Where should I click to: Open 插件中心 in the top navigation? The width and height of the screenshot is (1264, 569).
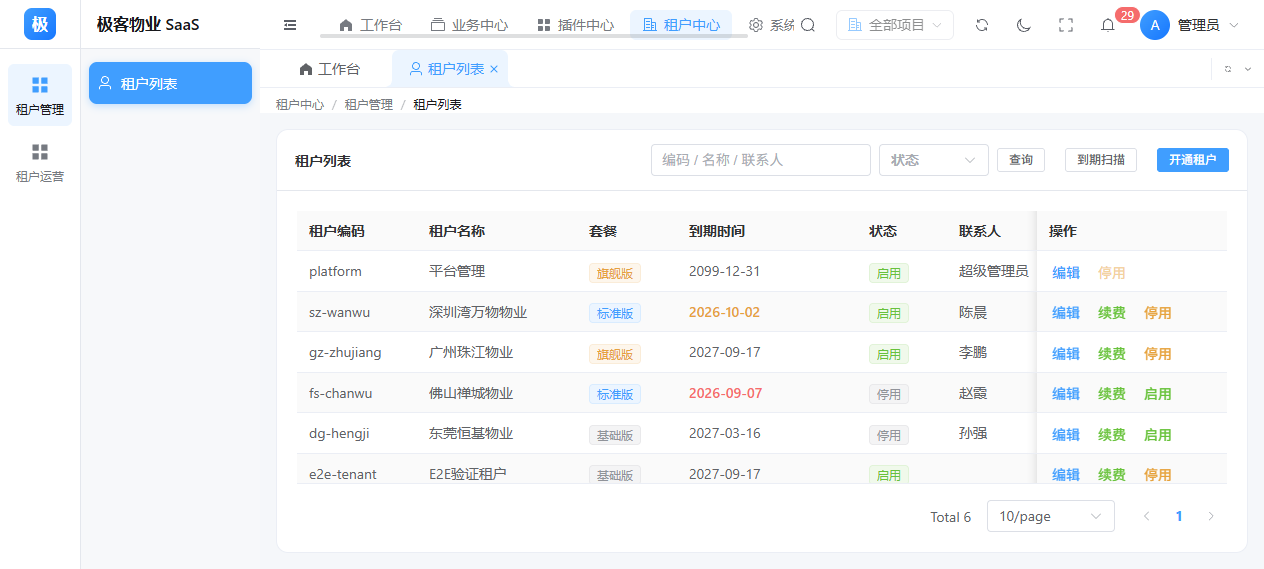[576, 25]
